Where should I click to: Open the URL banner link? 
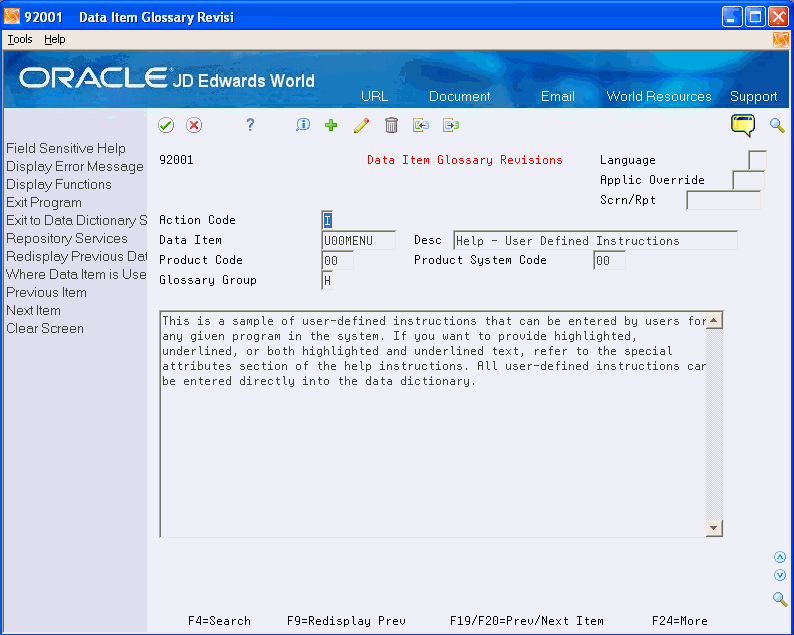[x=375, y=96]
